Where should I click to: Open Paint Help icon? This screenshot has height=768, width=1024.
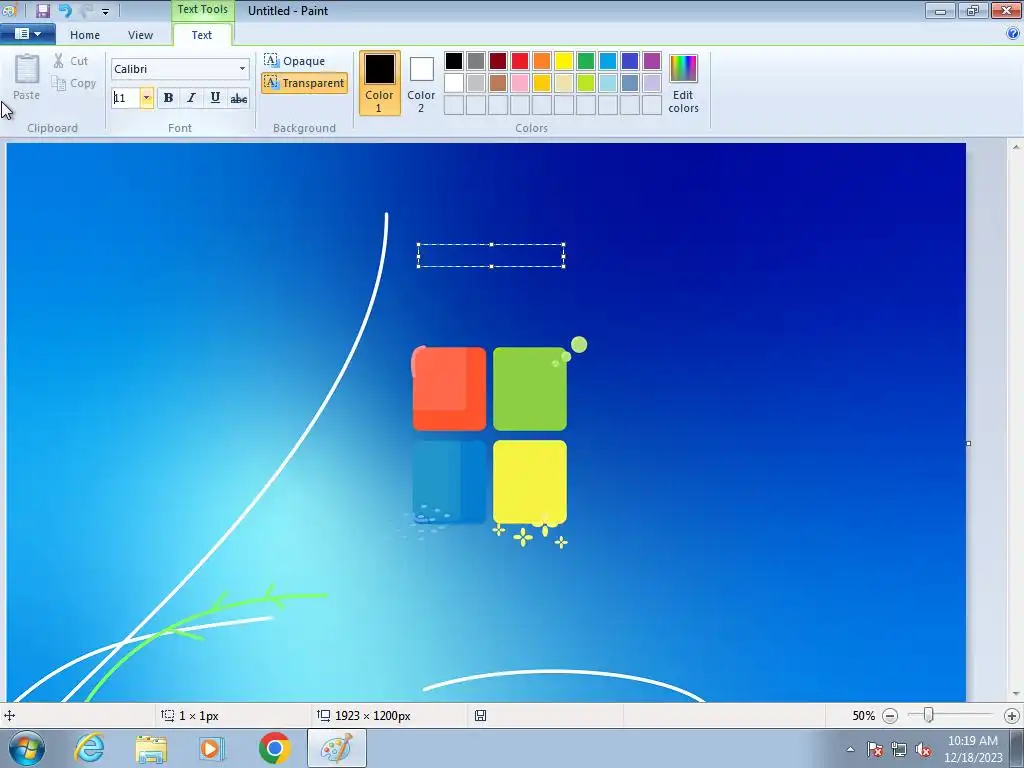pyautogui.click(x=1013, y=34)
